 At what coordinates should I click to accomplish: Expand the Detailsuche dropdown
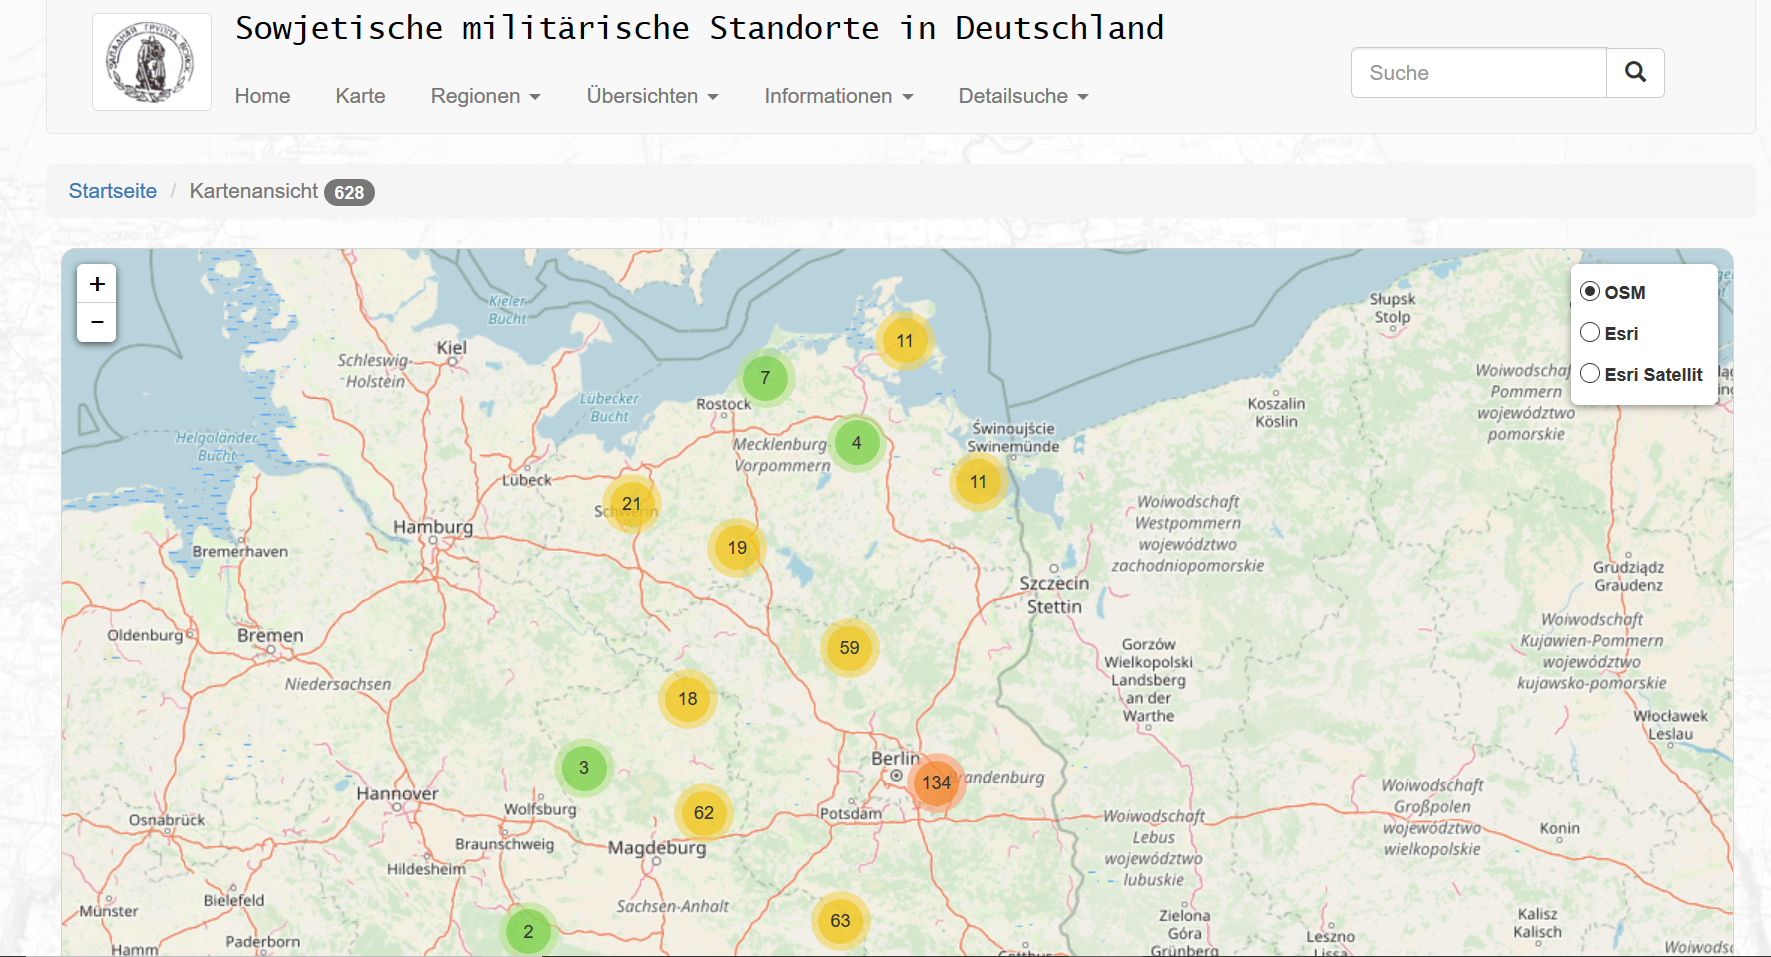coord(1023,96)
